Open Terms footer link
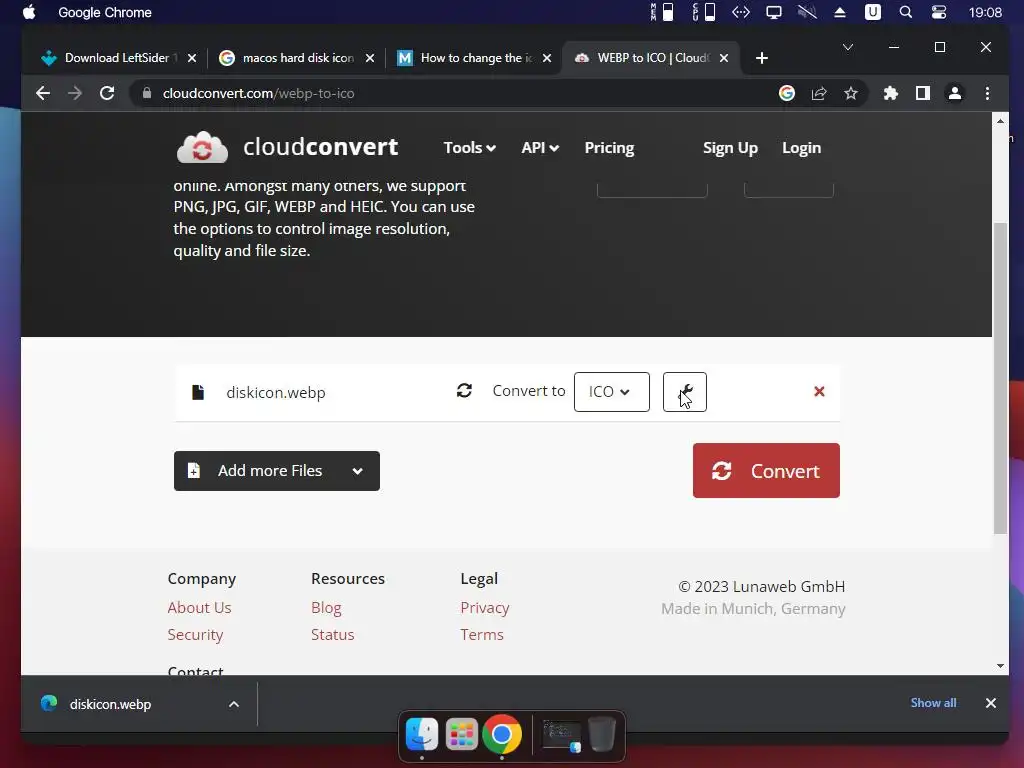 (482, 635)
